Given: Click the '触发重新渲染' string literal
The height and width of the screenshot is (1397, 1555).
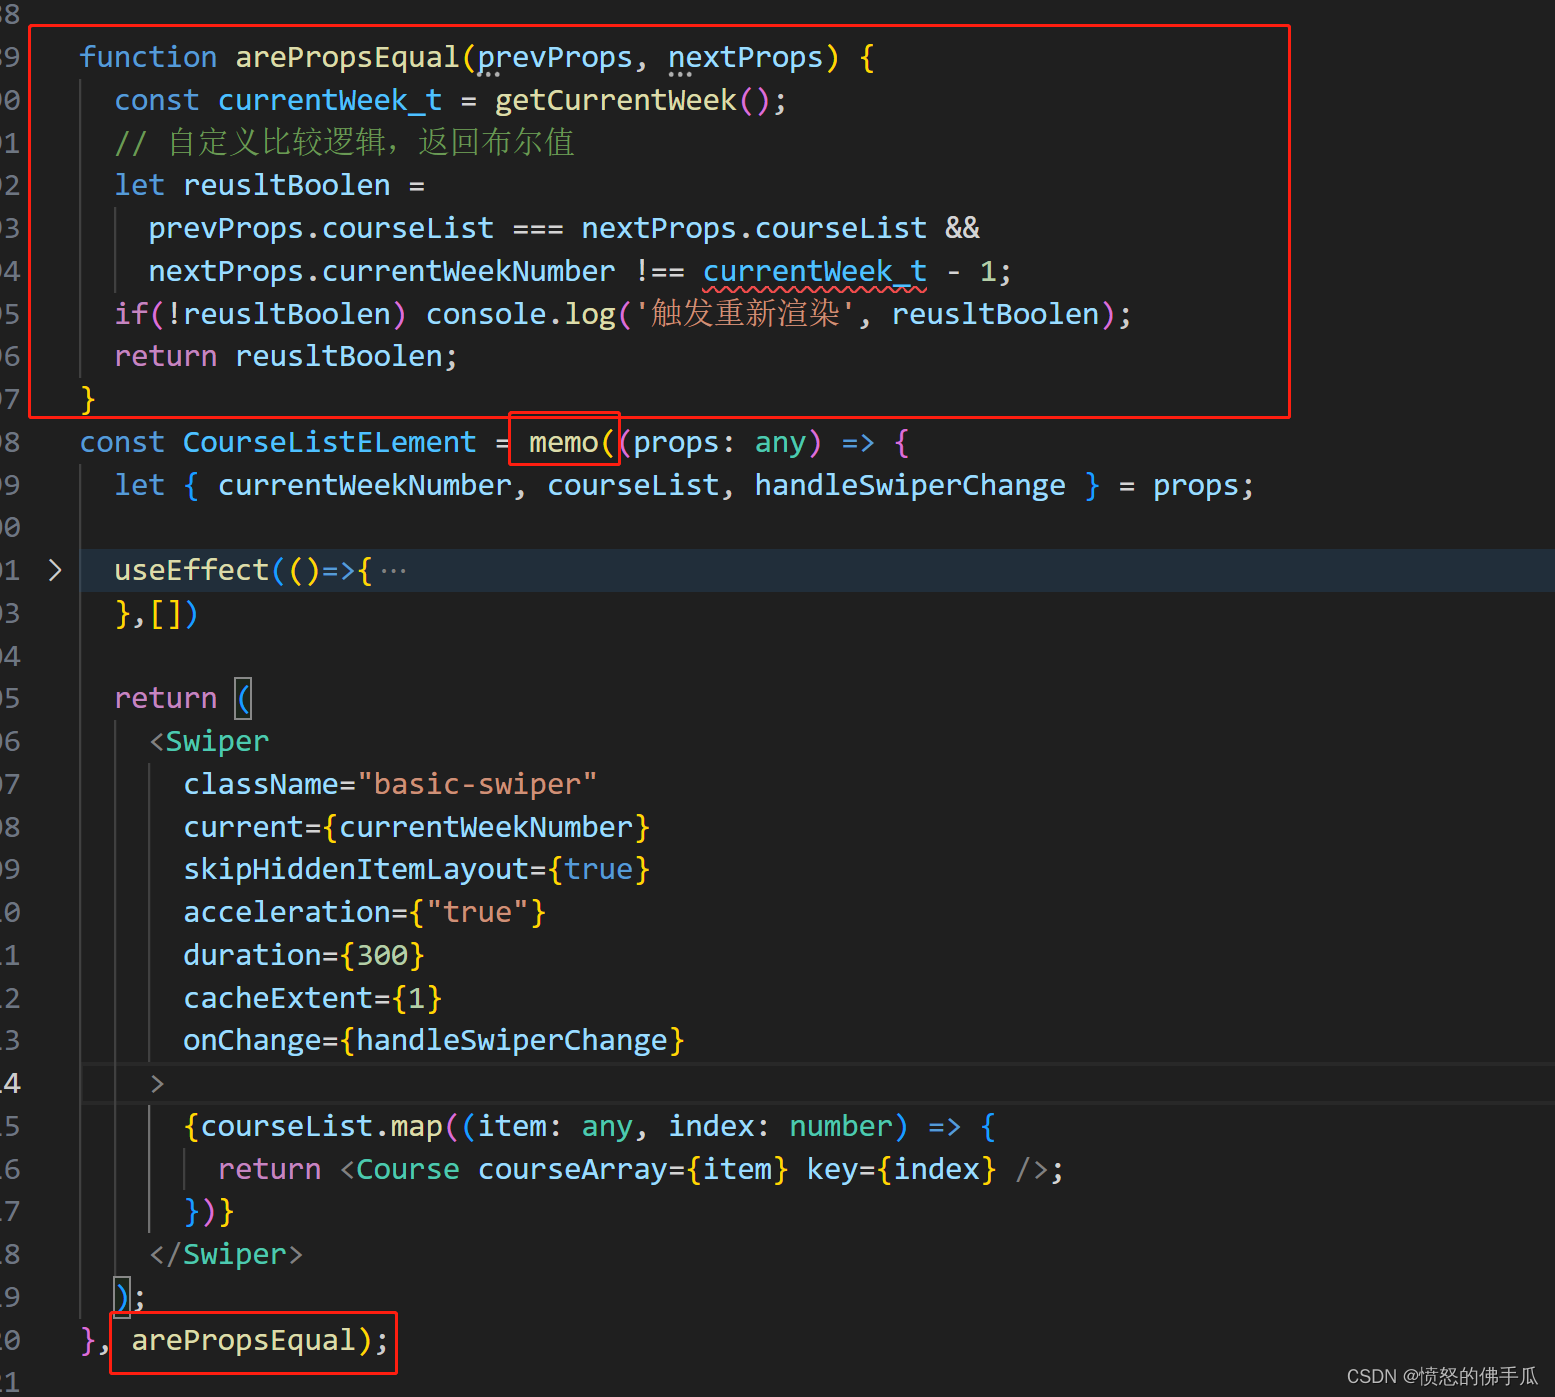Looking at the screenshot, I should (745, 314).
